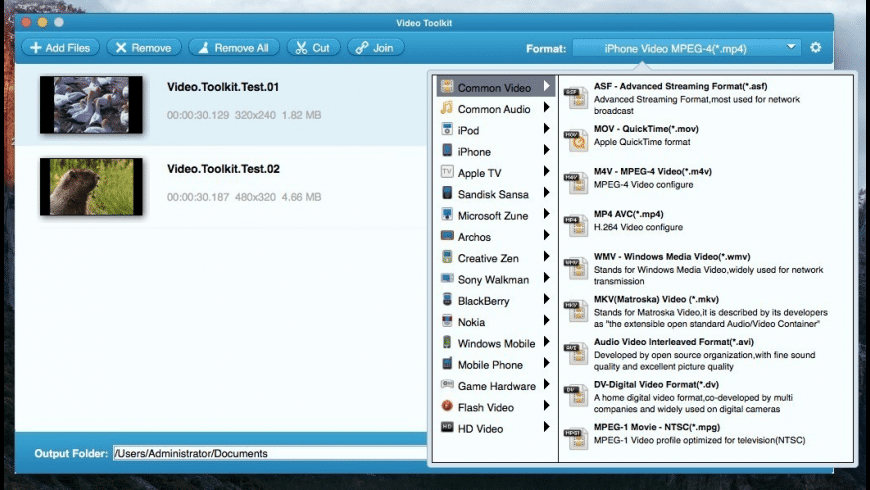The image size is (870, 490).
Task: Select the Video.Toolkit.Test.01 thumbnail
Action: coord(91,105)
